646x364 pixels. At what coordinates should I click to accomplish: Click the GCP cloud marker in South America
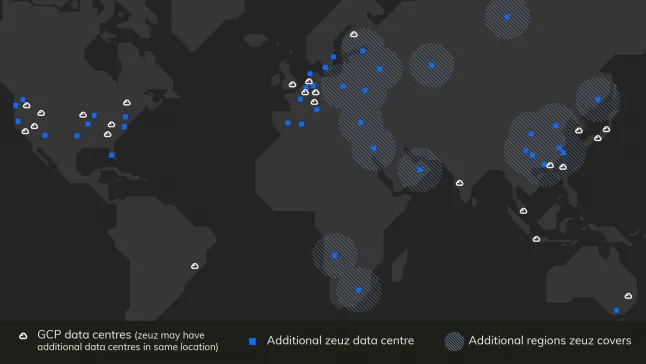point(195,266)
